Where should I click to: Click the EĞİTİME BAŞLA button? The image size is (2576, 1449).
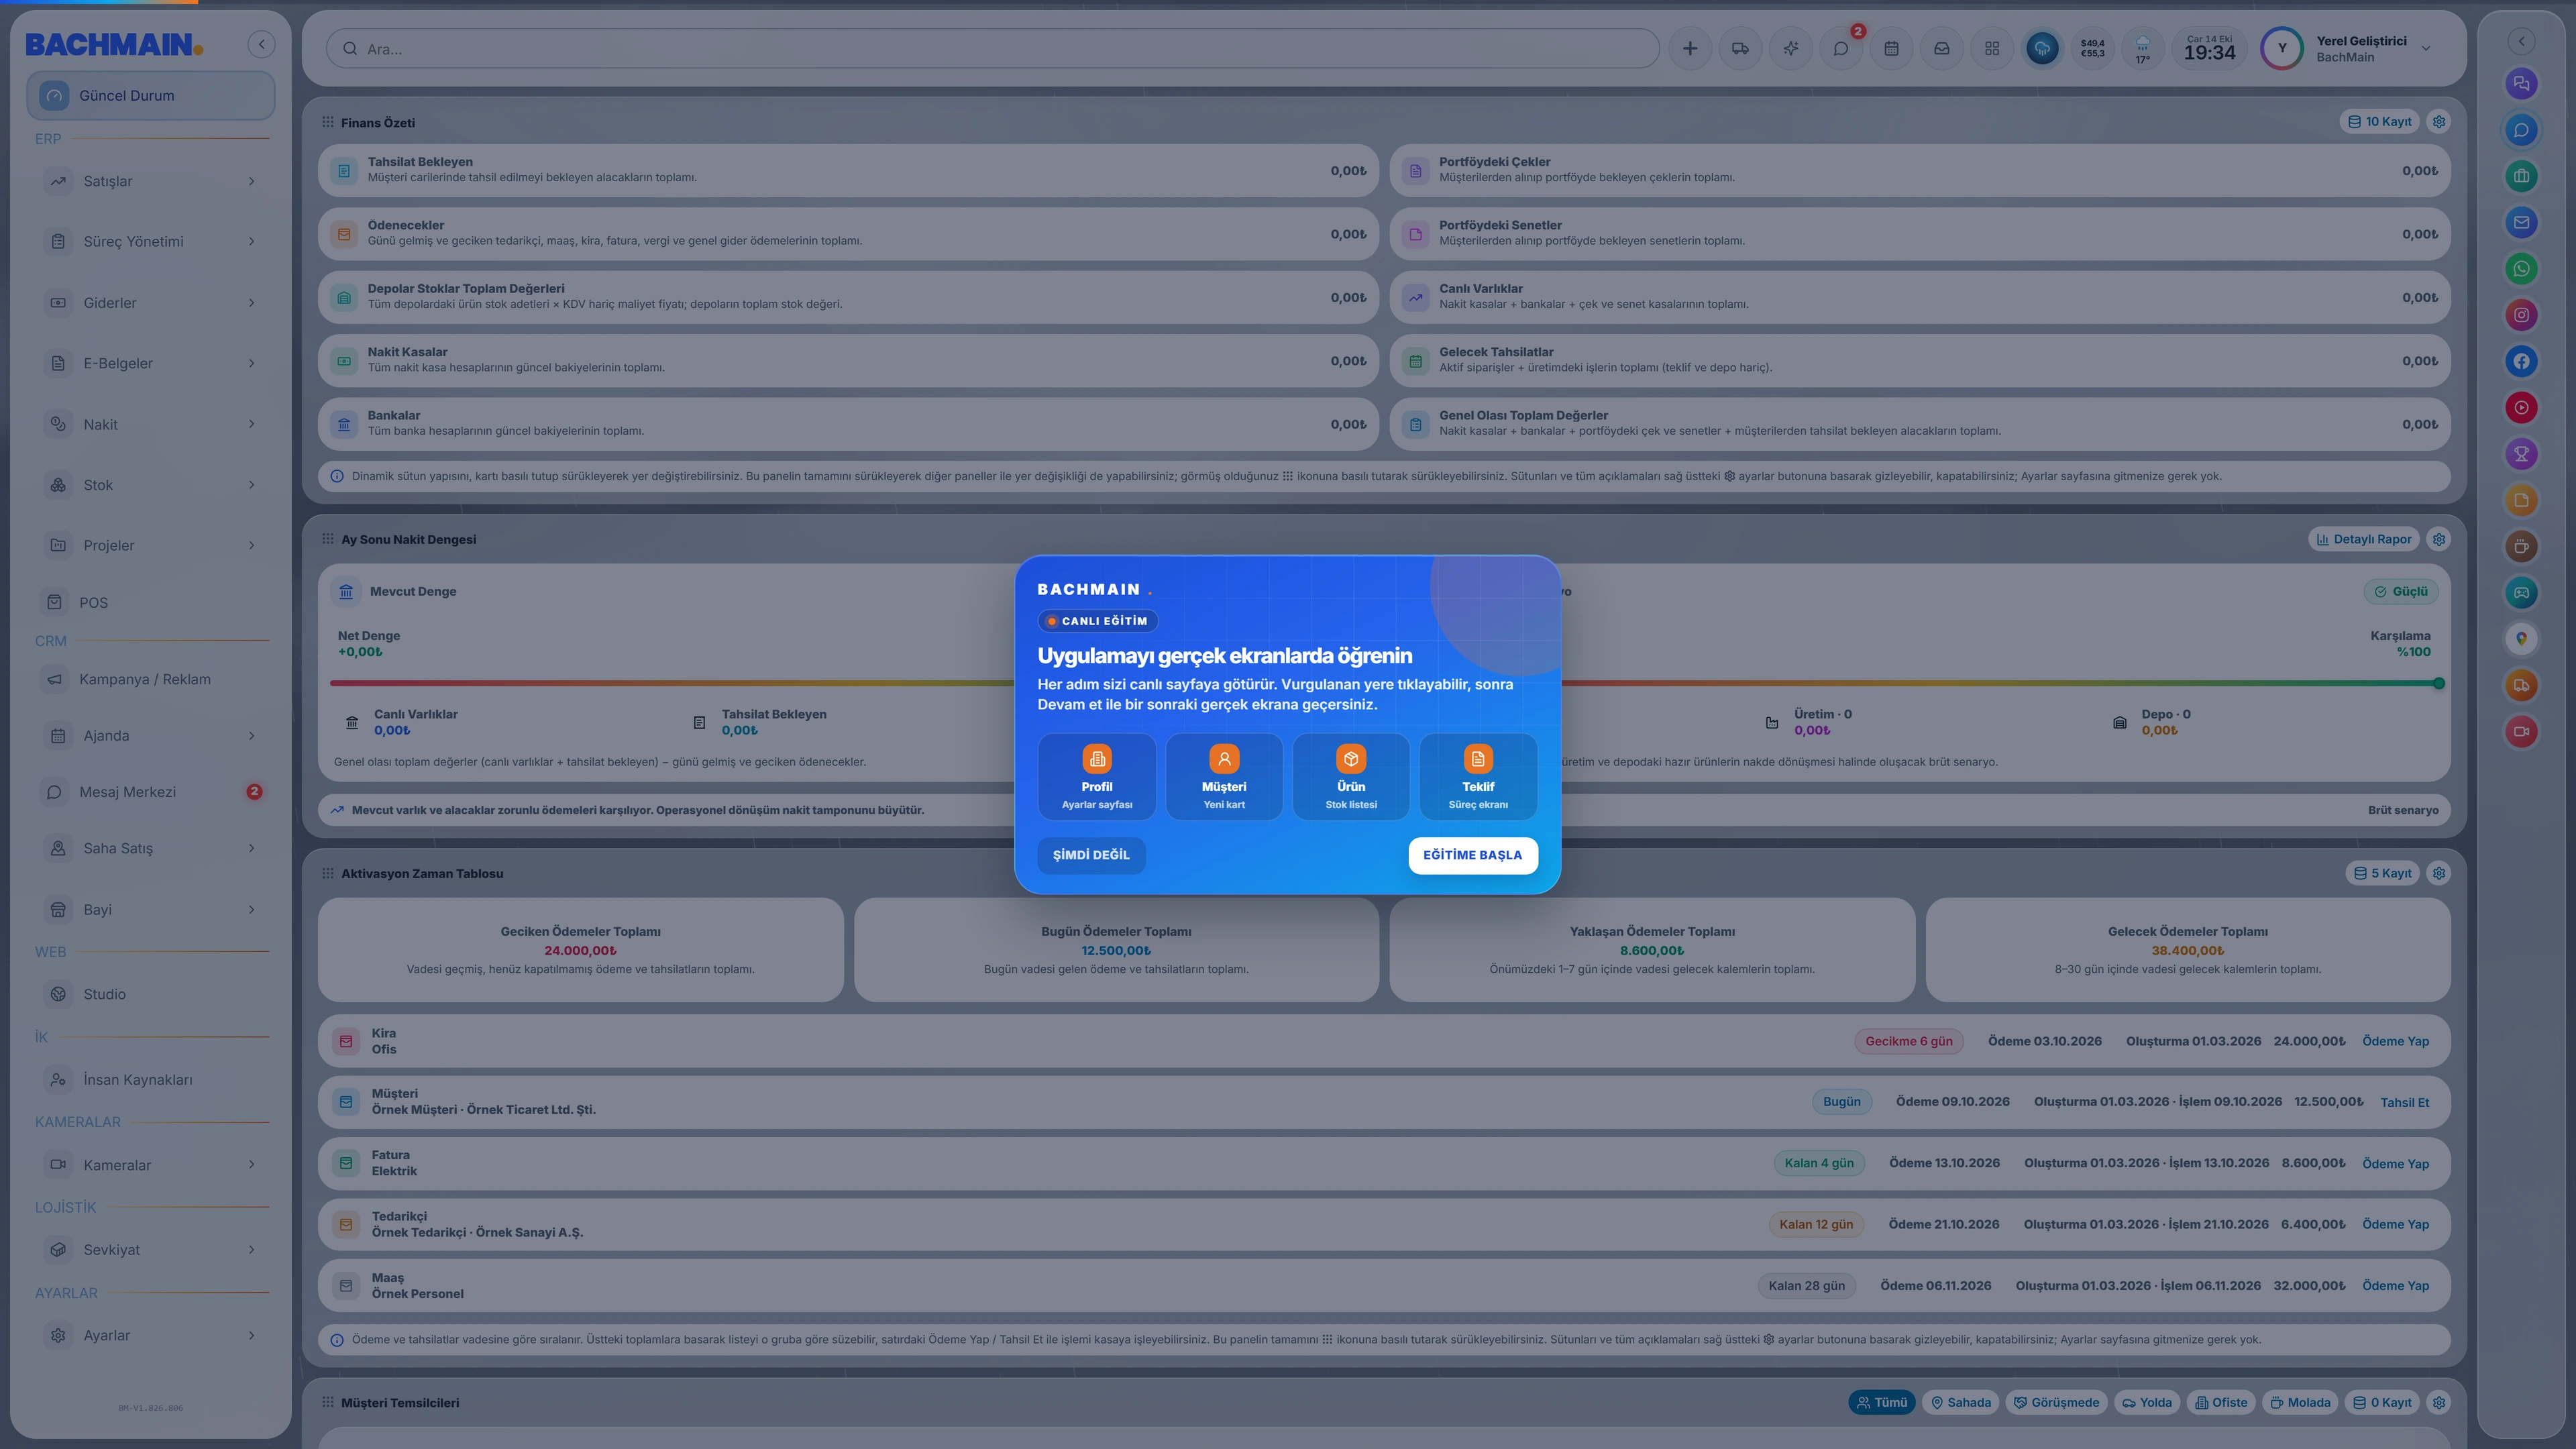click(1472, 855)
